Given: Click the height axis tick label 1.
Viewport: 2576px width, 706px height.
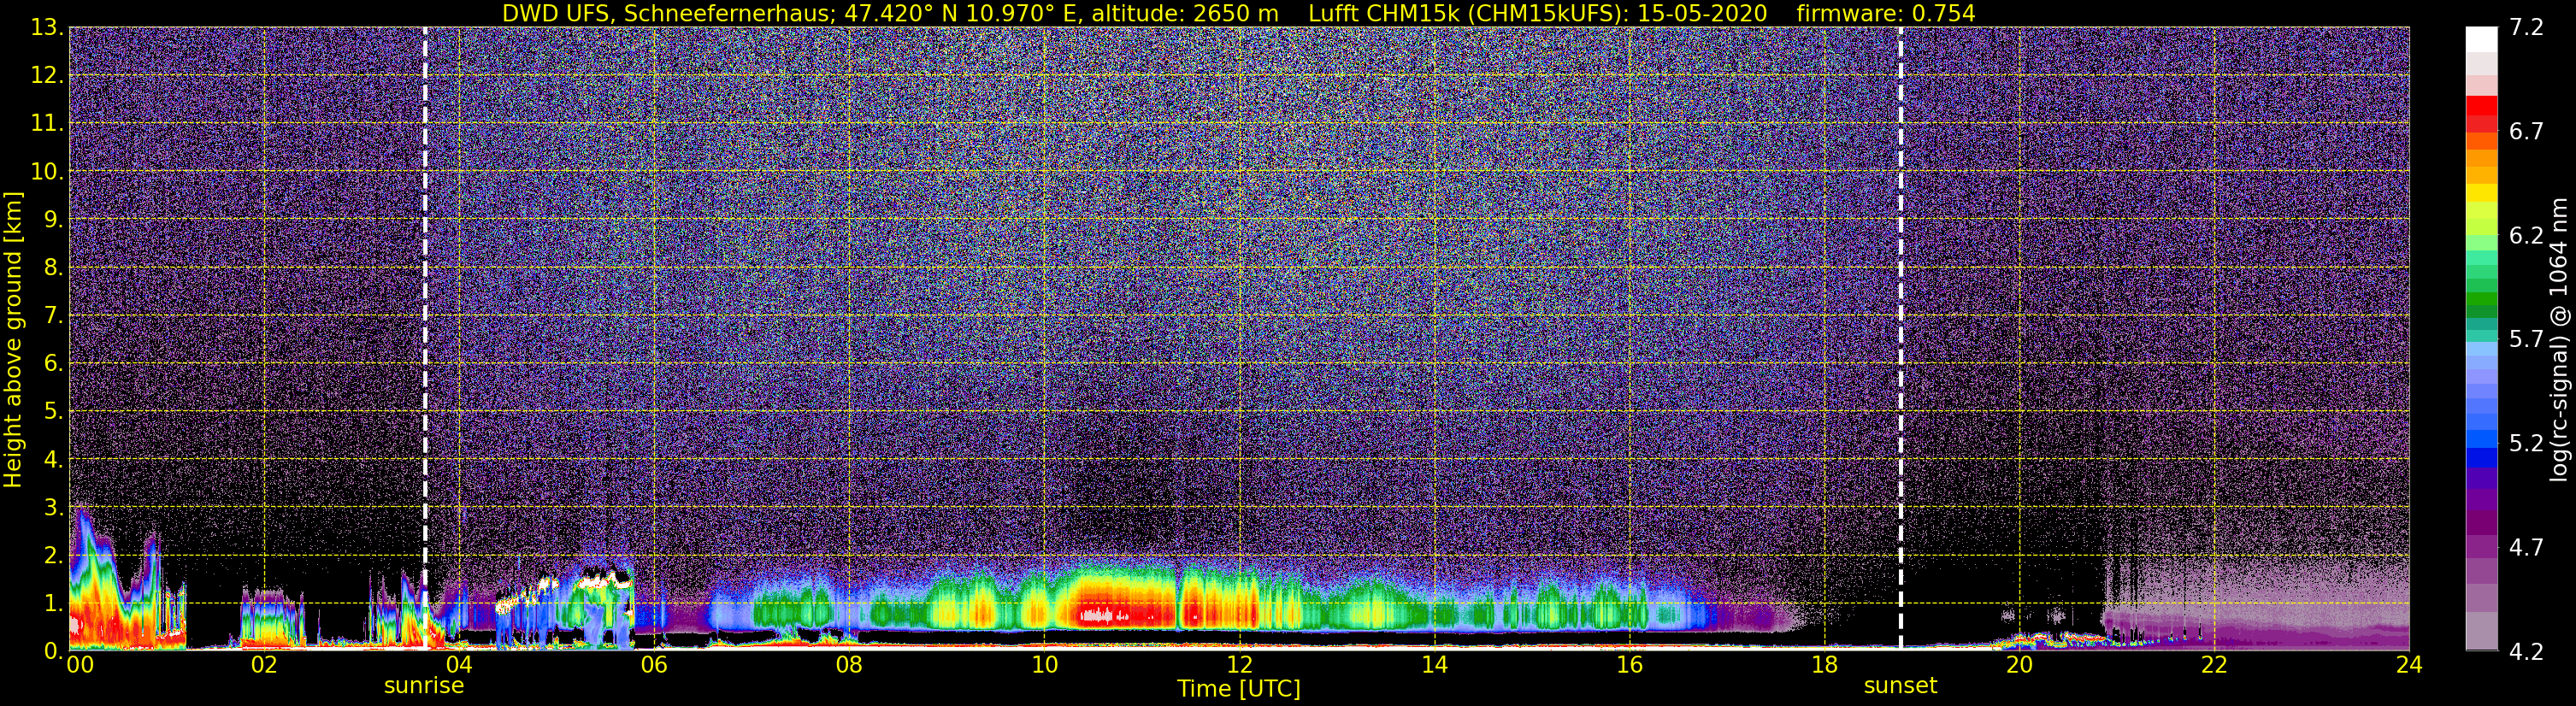Looking at the screenshot, I should click(x=53, y=603).
